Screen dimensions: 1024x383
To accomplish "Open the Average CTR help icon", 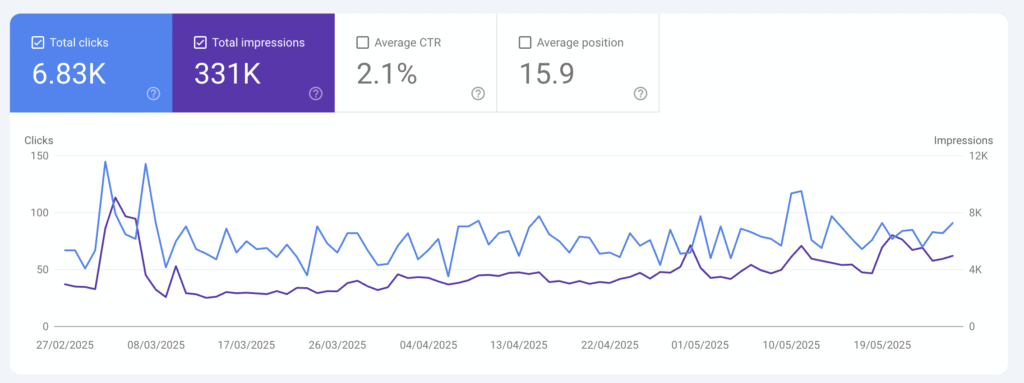I will pos(478,93).
